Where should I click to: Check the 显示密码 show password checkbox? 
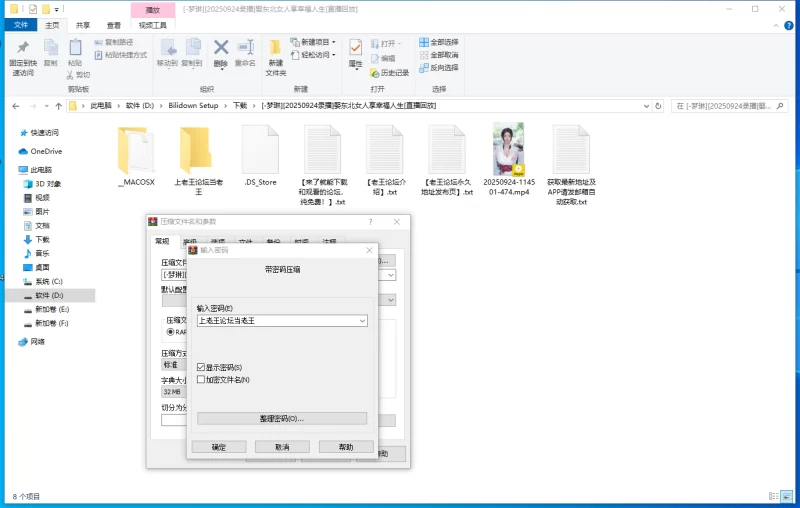201,367
